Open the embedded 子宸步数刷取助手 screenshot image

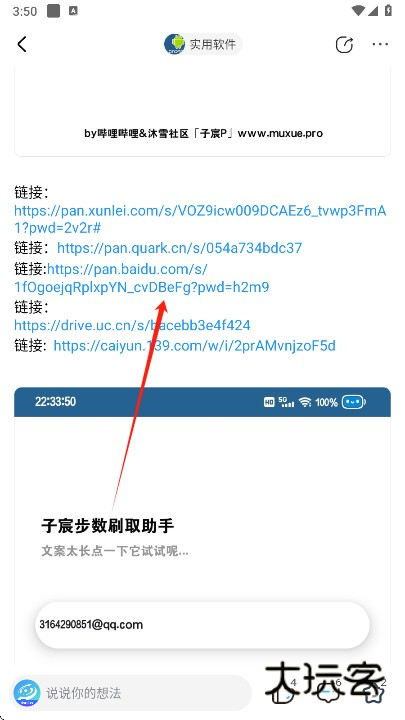(202, 526)
